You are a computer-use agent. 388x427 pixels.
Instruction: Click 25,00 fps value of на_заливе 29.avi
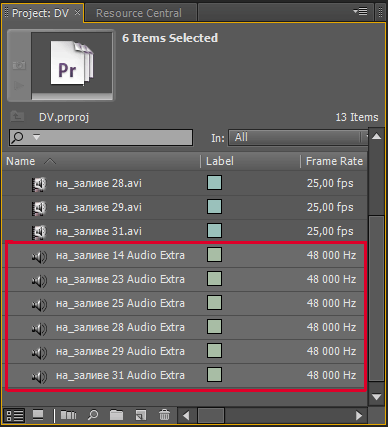(330, 207)
